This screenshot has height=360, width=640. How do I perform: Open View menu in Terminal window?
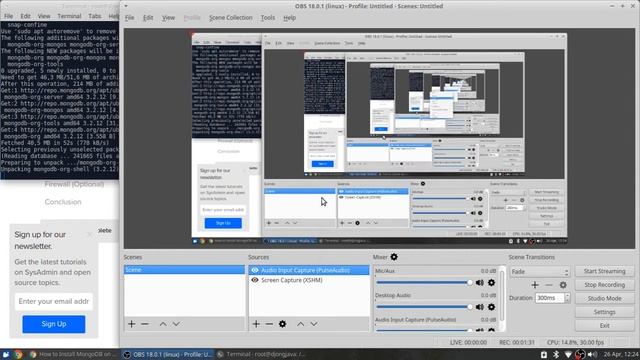(x=44, y=16)
